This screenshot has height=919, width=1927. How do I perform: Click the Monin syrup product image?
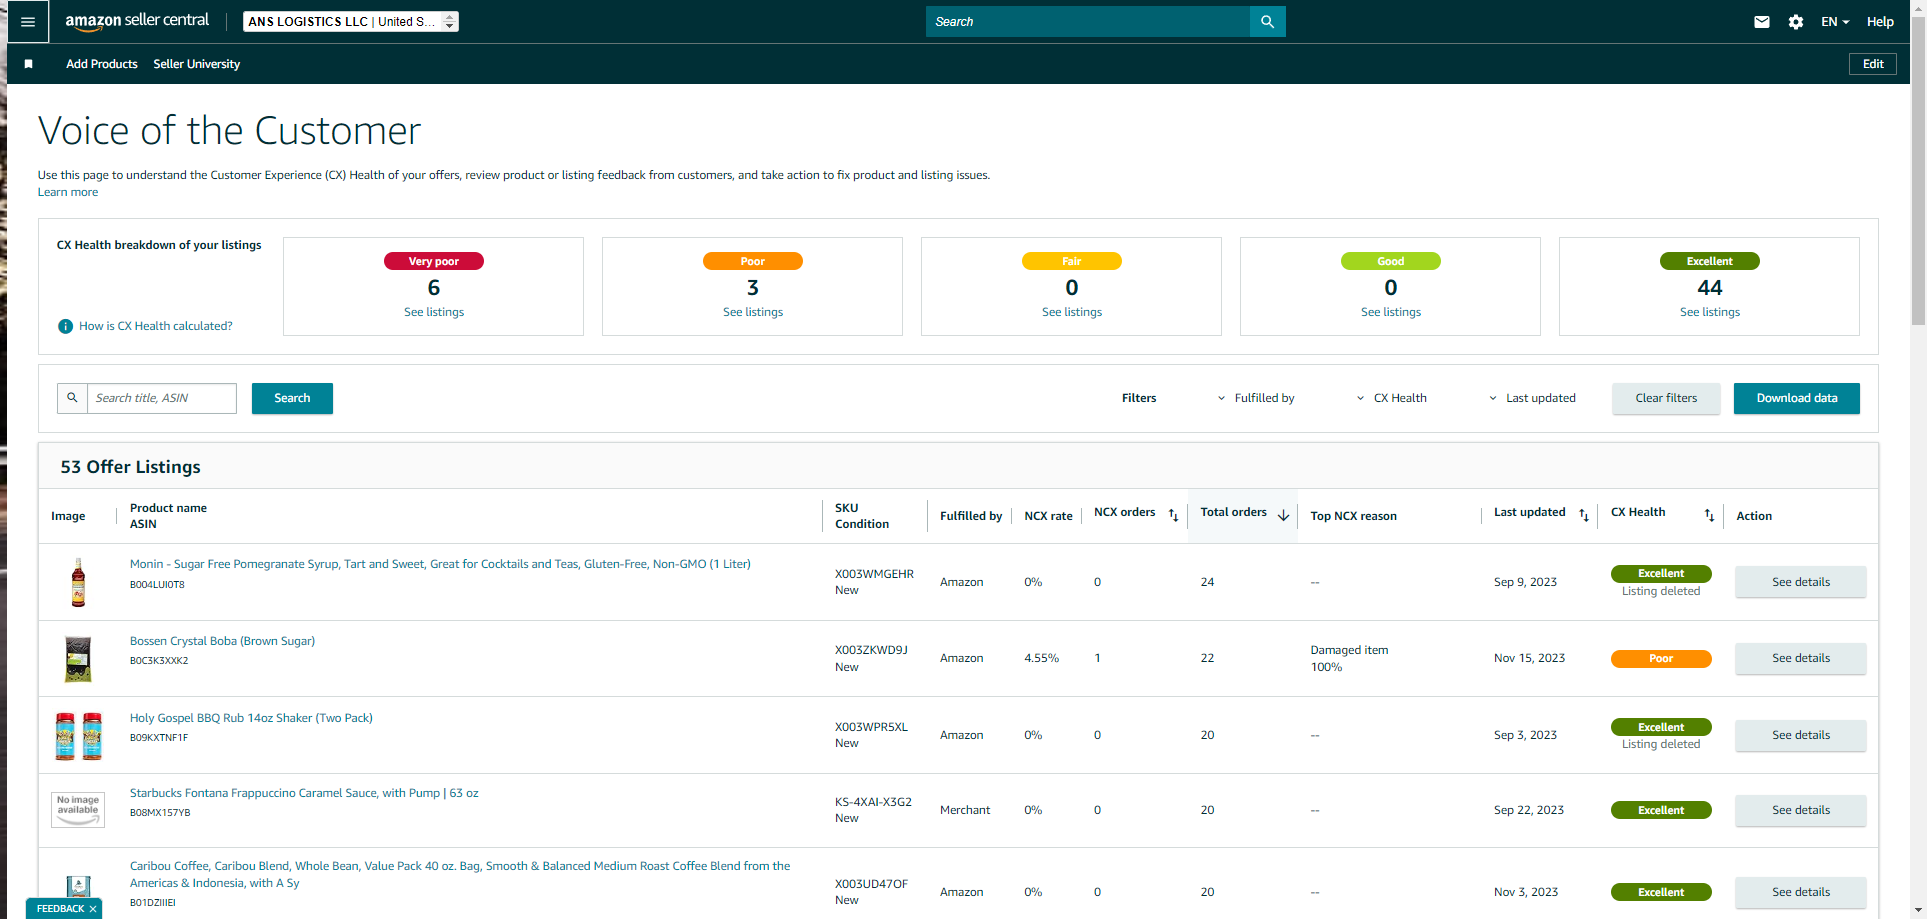coord(78,582)
